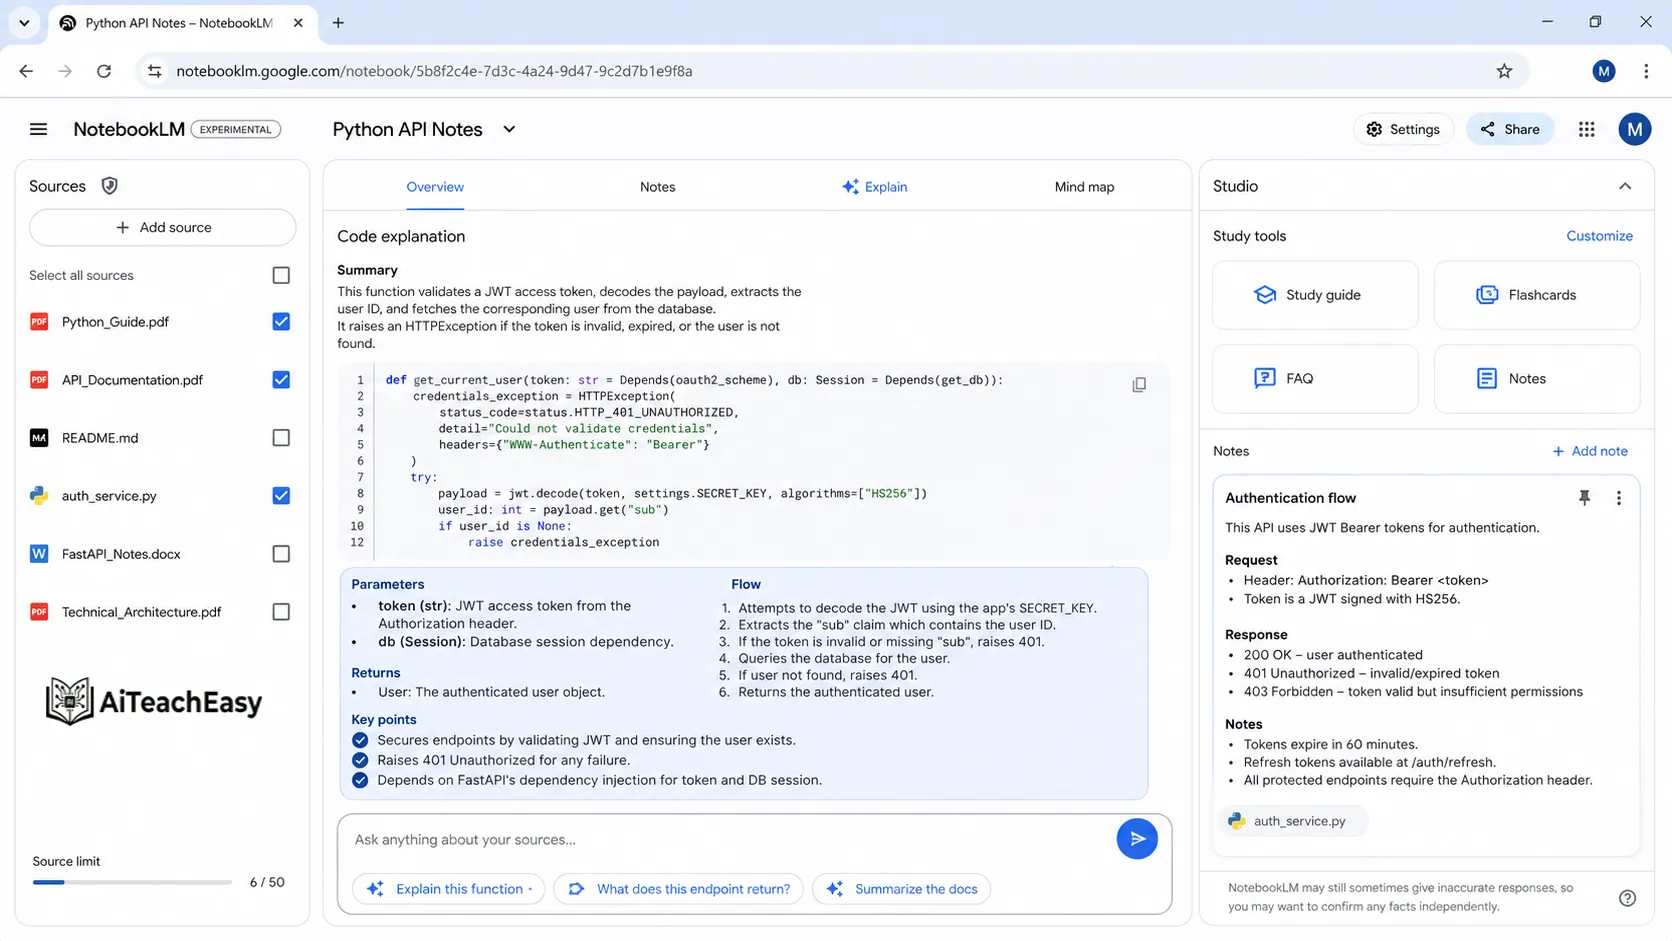1672x941 pixels.
Task: Open the Explain tab
Action: click(x=875, y=187)
